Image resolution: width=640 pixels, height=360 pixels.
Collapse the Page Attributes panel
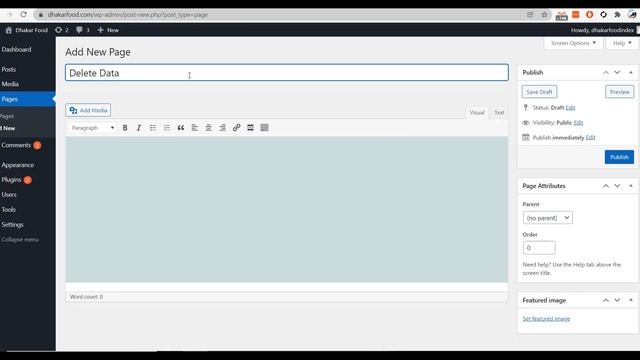(x=631, y=186)
